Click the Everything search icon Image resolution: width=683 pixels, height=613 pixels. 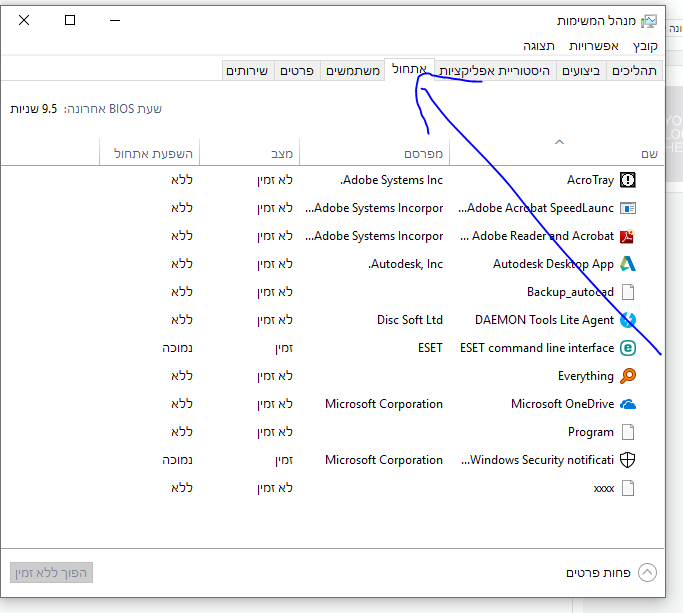[628, 376]
